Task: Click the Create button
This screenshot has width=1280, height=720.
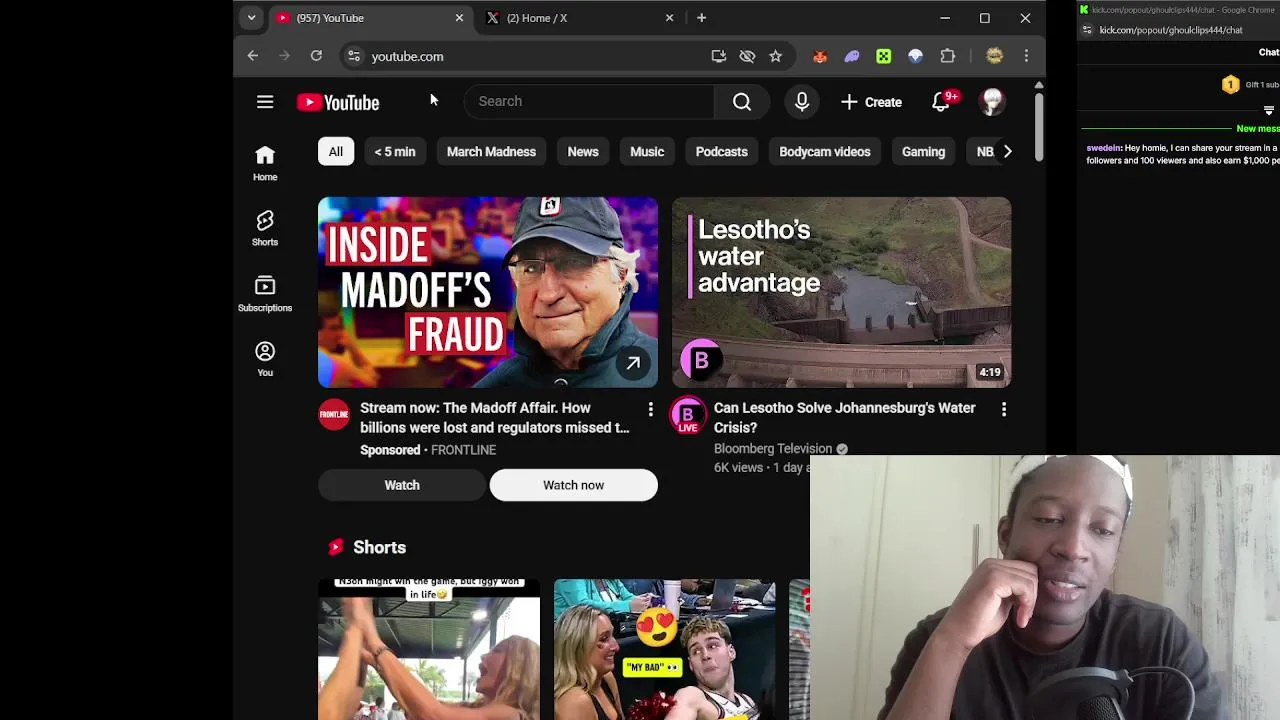Action: tap(872, 102)
